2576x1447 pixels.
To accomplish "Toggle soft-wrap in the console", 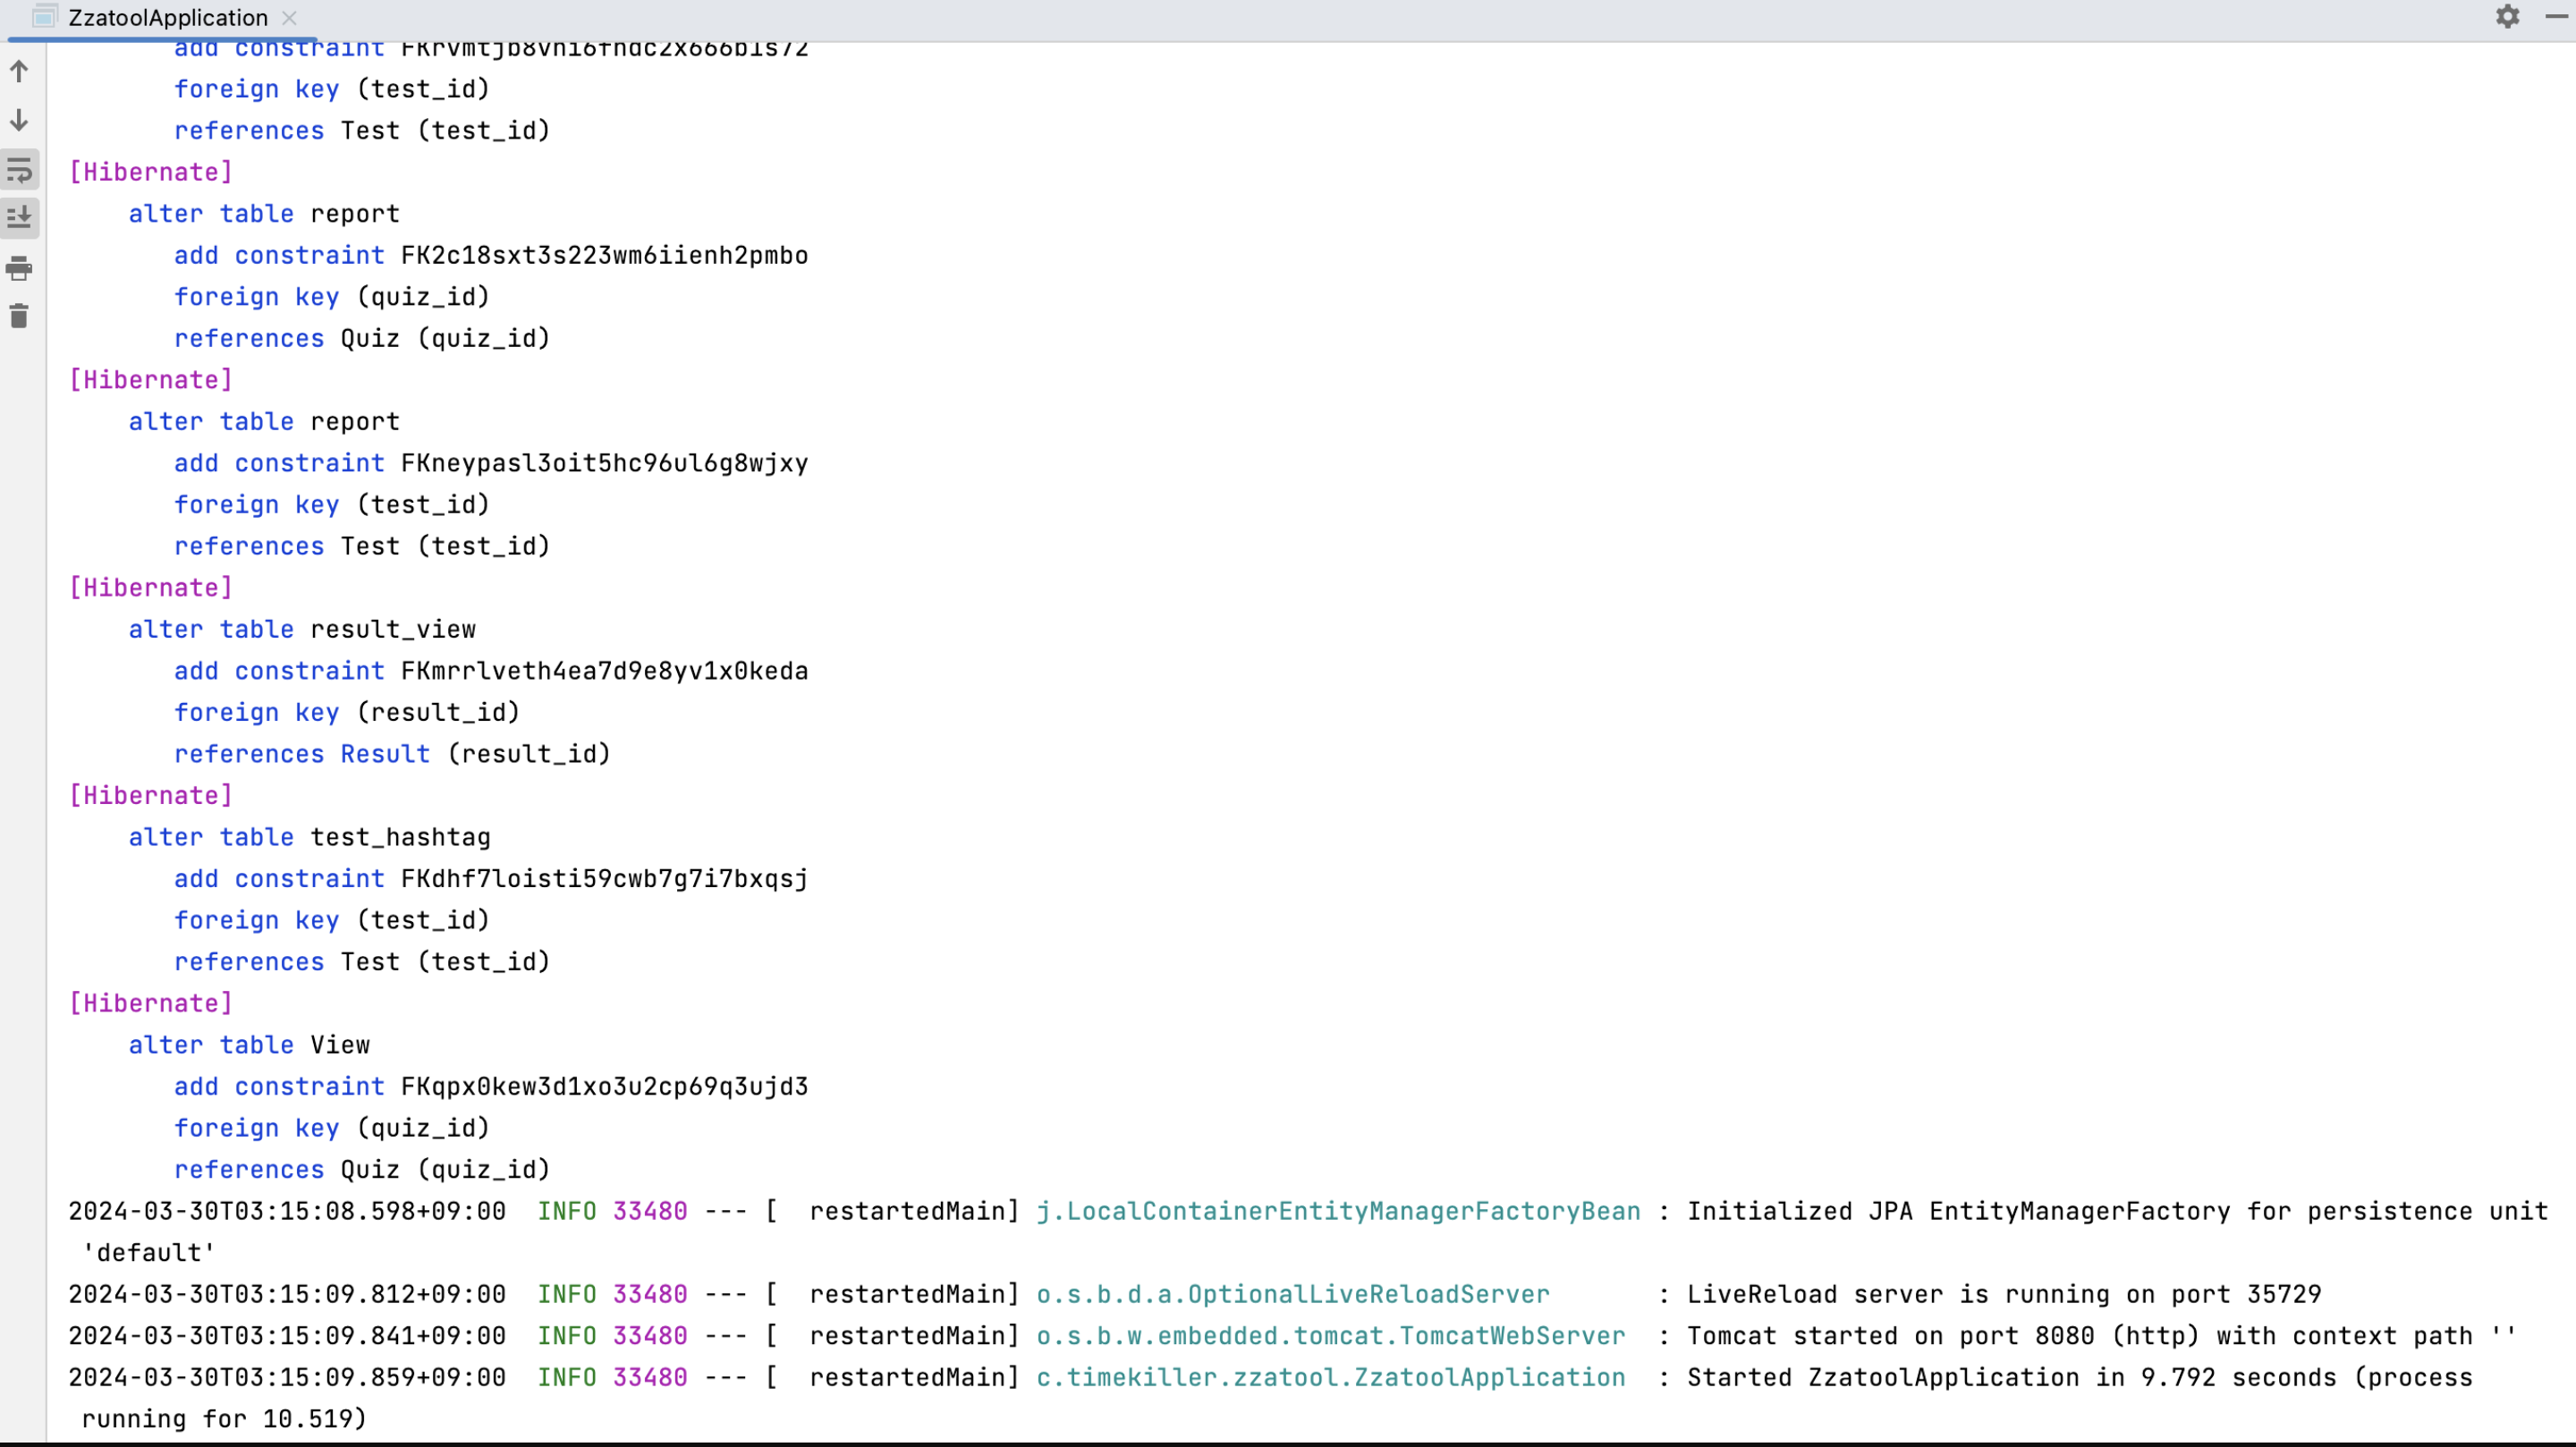I will (x=19, y=170).
